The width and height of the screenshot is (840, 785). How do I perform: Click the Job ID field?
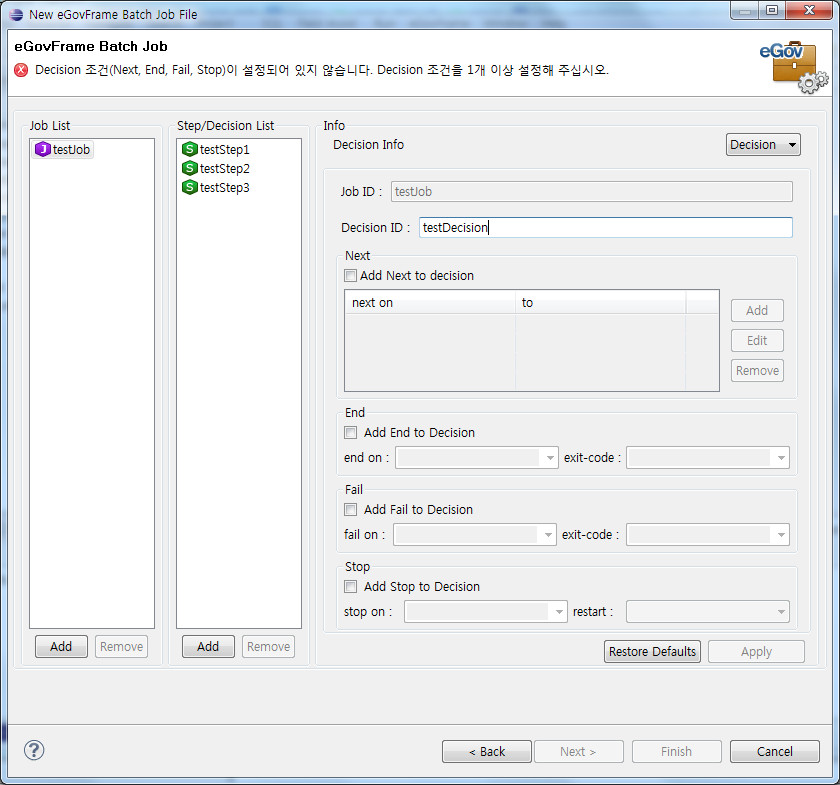coord(591,192)
